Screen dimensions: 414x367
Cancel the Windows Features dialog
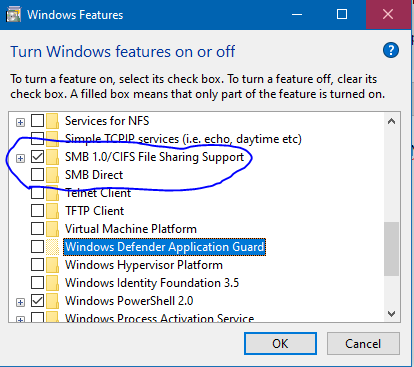(363, 343)
